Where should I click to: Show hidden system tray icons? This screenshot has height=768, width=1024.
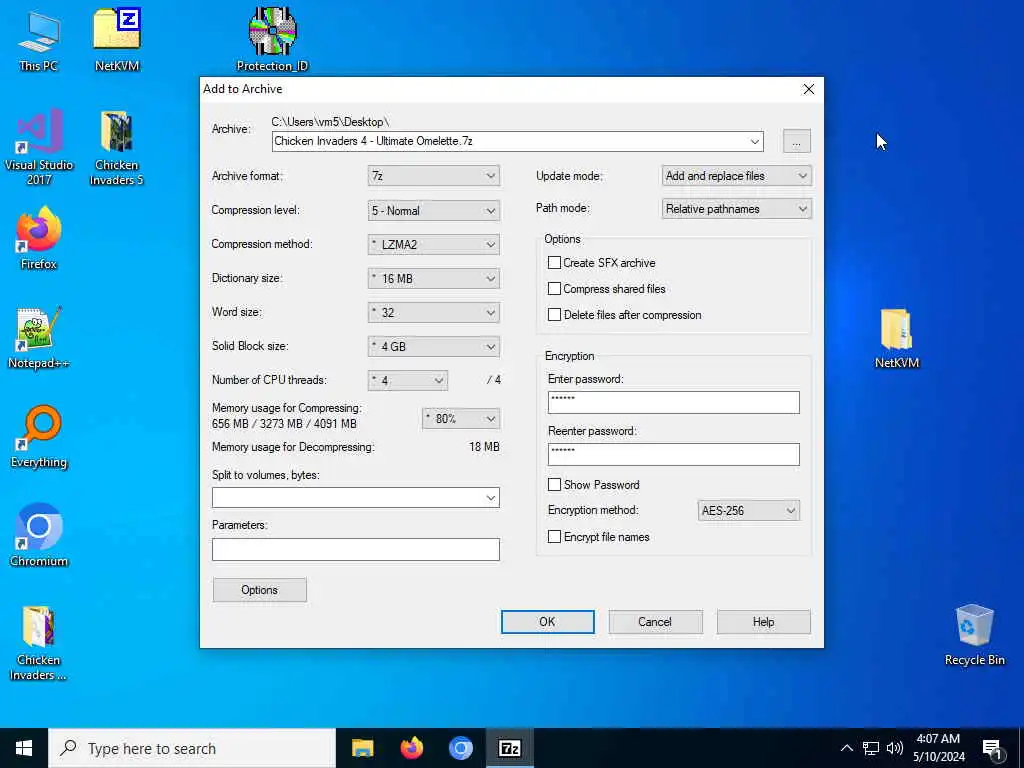(846, 748)
